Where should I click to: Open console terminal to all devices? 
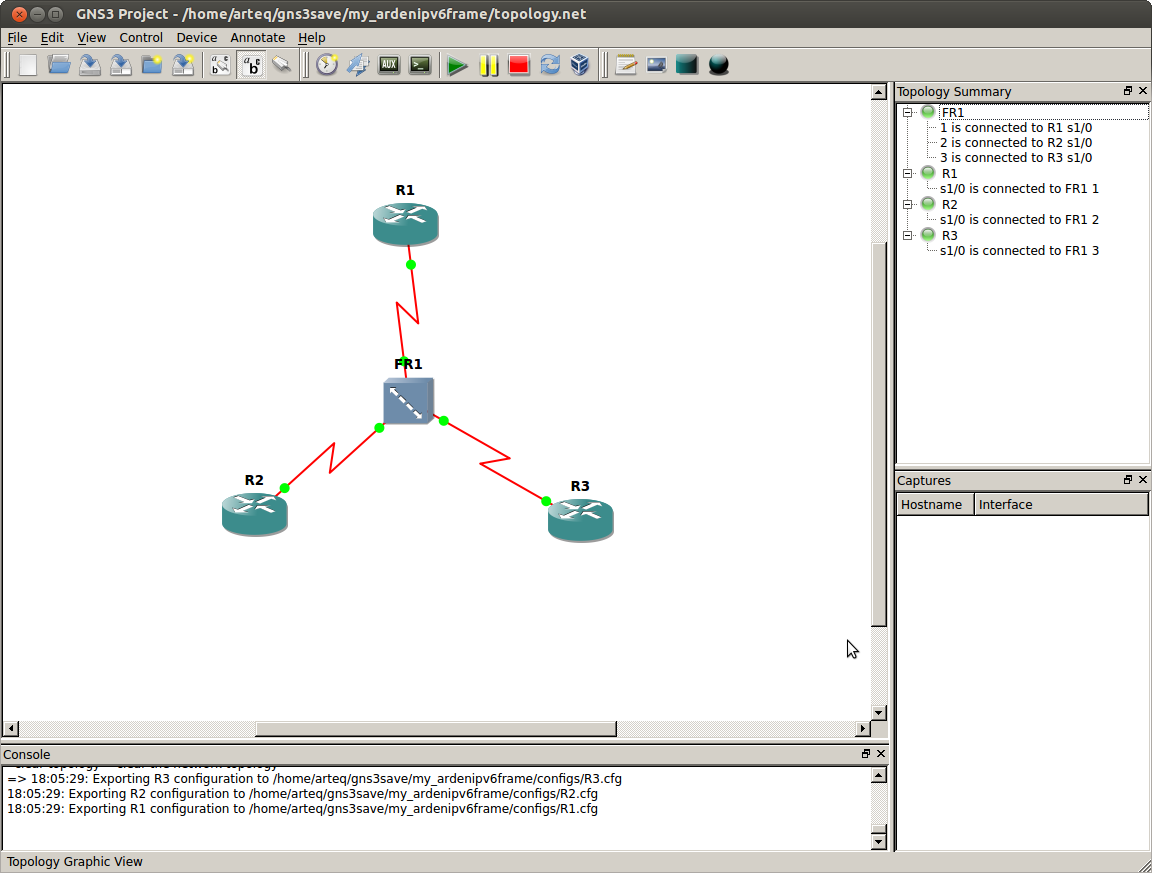(420, 65)
